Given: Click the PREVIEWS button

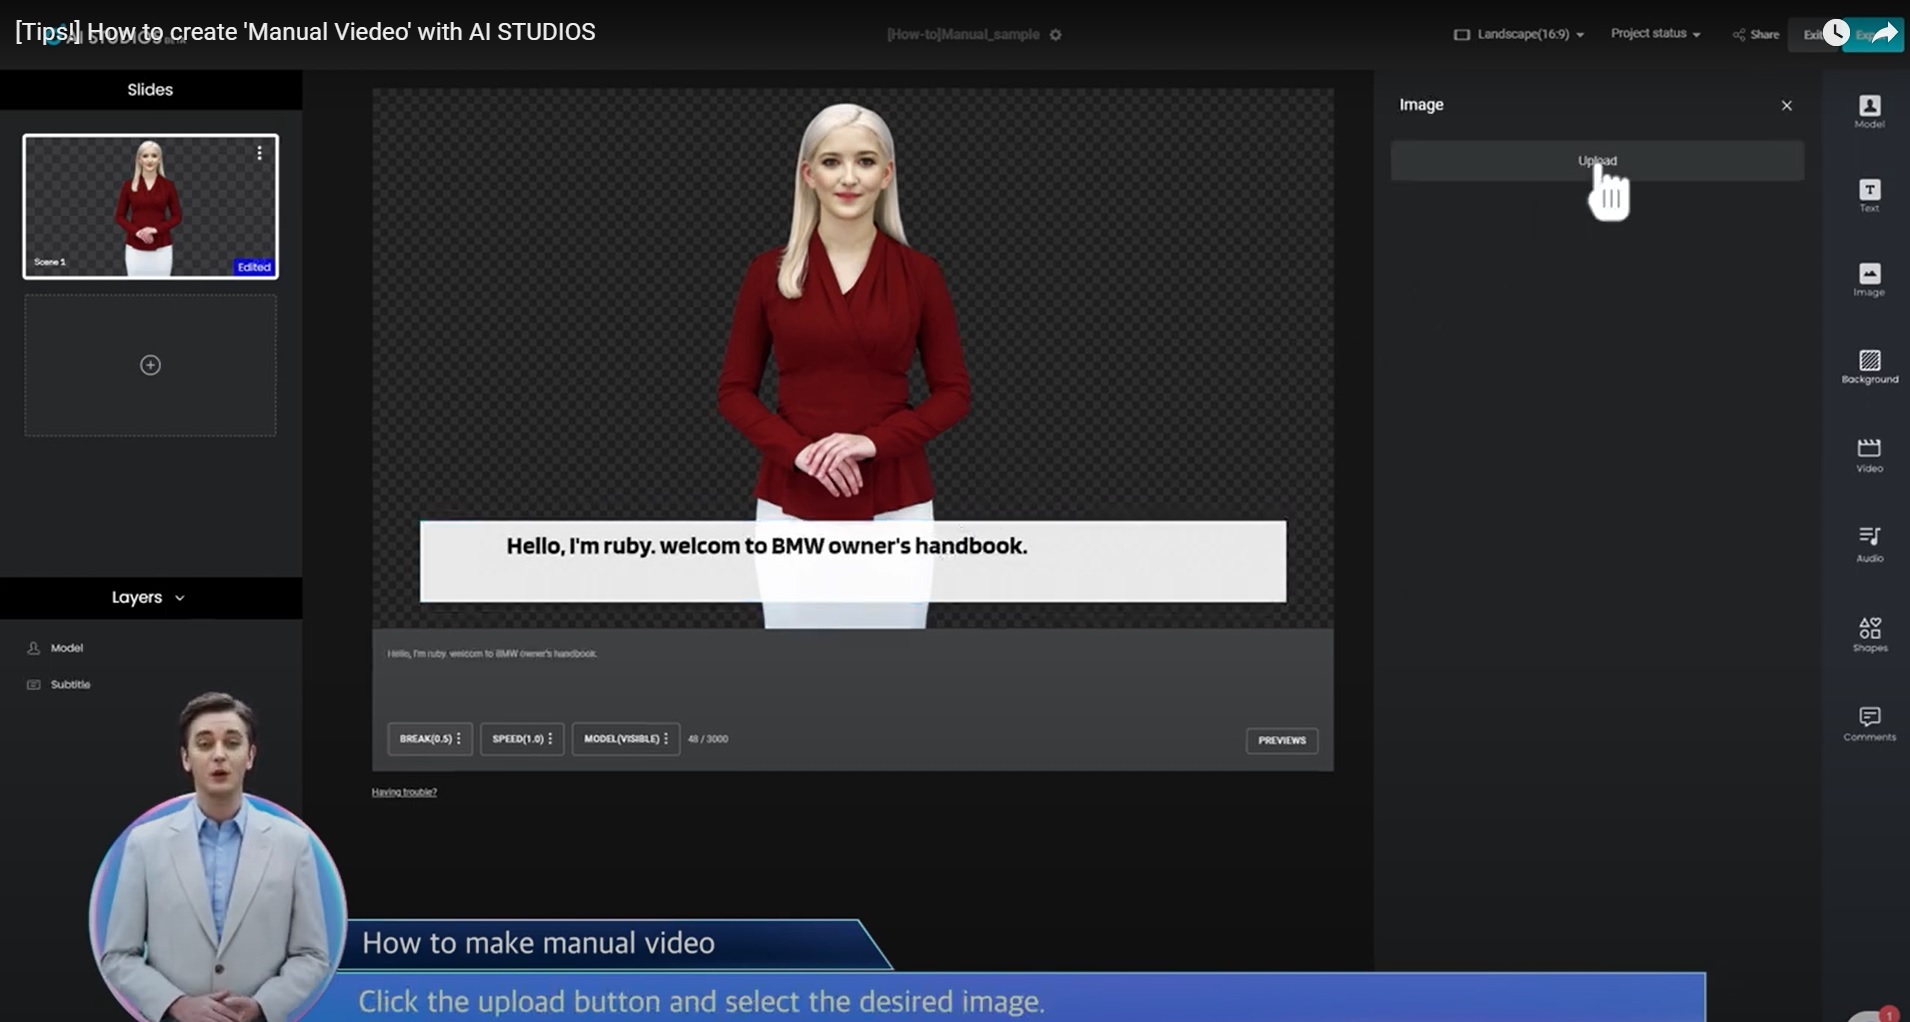Looking at the screenshot, I should tap(1281, 740).
